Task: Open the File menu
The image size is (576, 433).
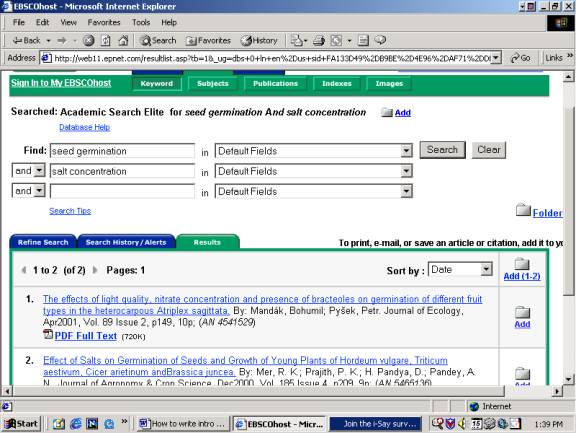Action: (19, 22)
